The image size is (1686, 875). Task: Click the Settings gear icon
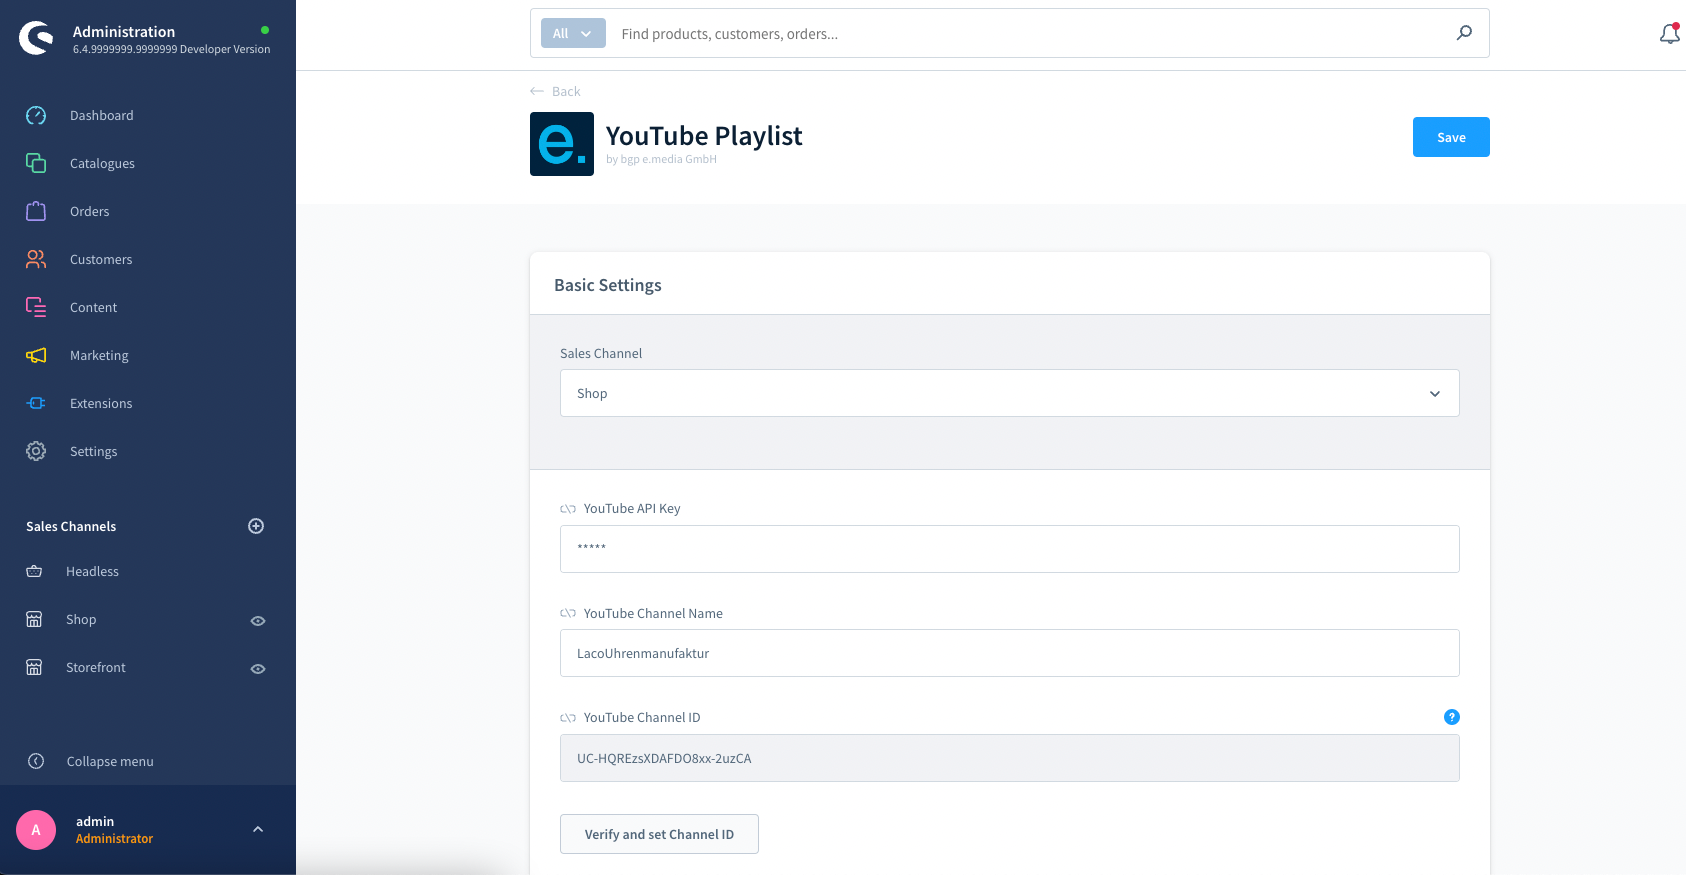[36, 451]
